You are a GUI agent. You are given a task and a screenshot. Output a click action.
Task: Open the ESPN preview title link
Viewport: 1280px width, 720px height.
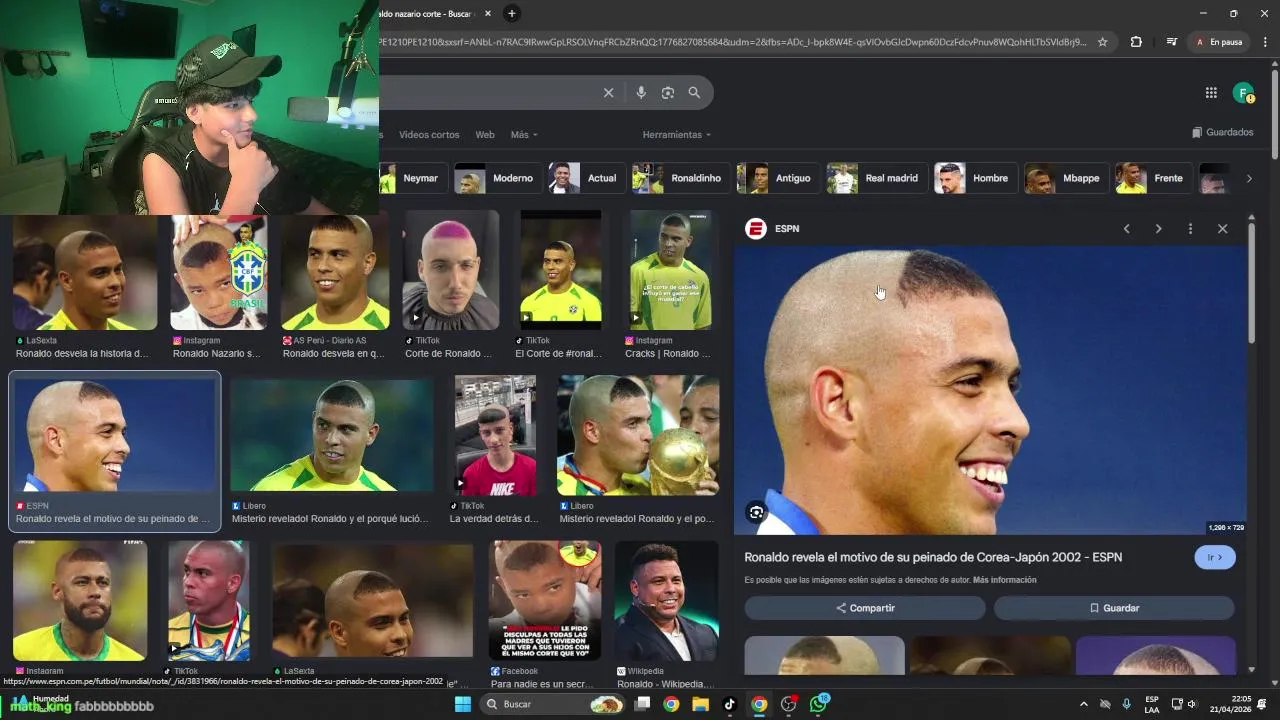pos(933,557)
